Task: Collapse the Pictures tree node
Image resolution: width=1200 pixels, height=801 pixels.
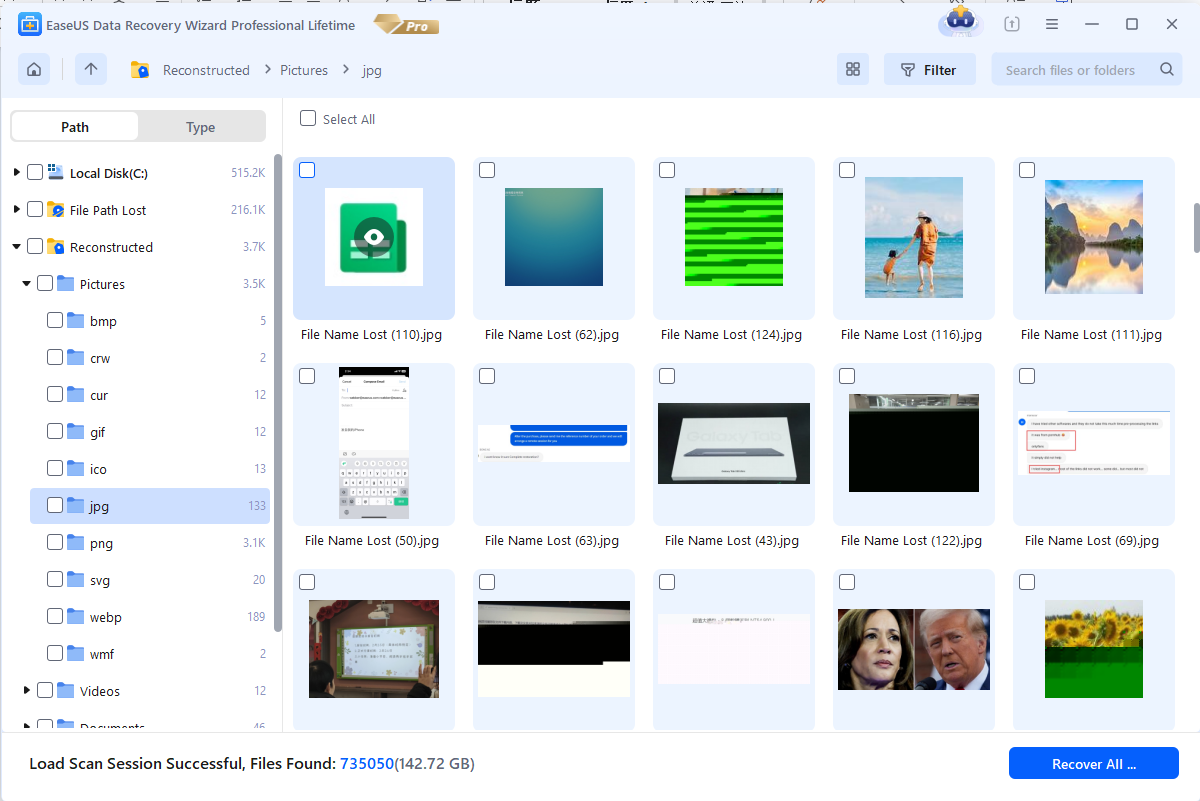Action: point(27,284)
